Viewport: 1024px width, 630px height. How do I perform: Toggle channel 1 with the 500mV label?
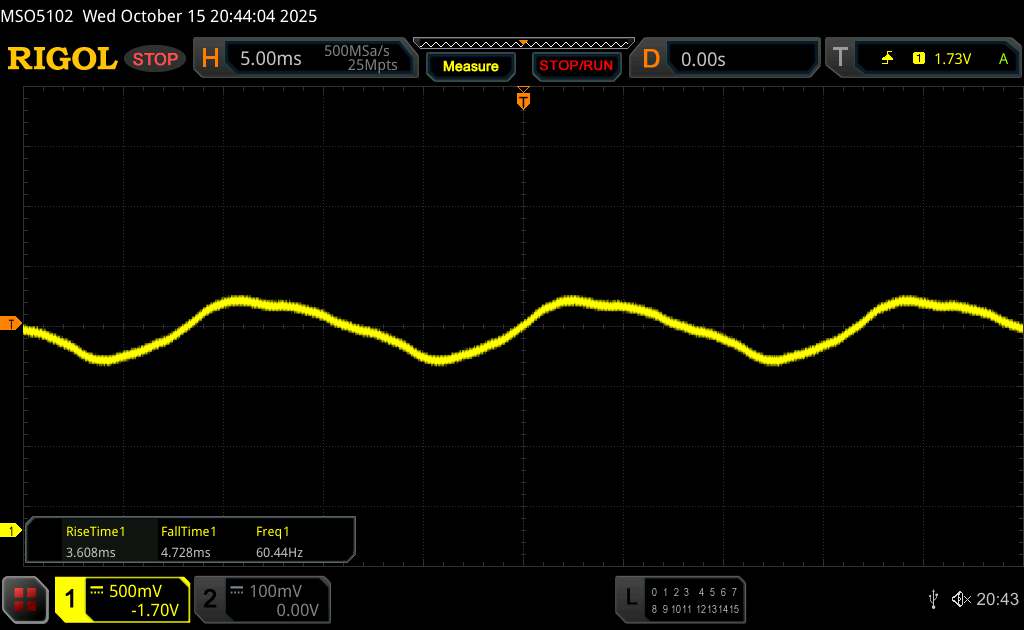pyautogui.click(x=122, y=599)
